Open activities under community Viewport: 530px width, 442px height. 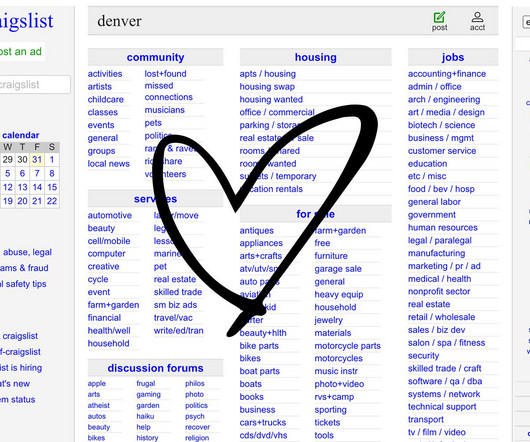click(x=105, y=74)
